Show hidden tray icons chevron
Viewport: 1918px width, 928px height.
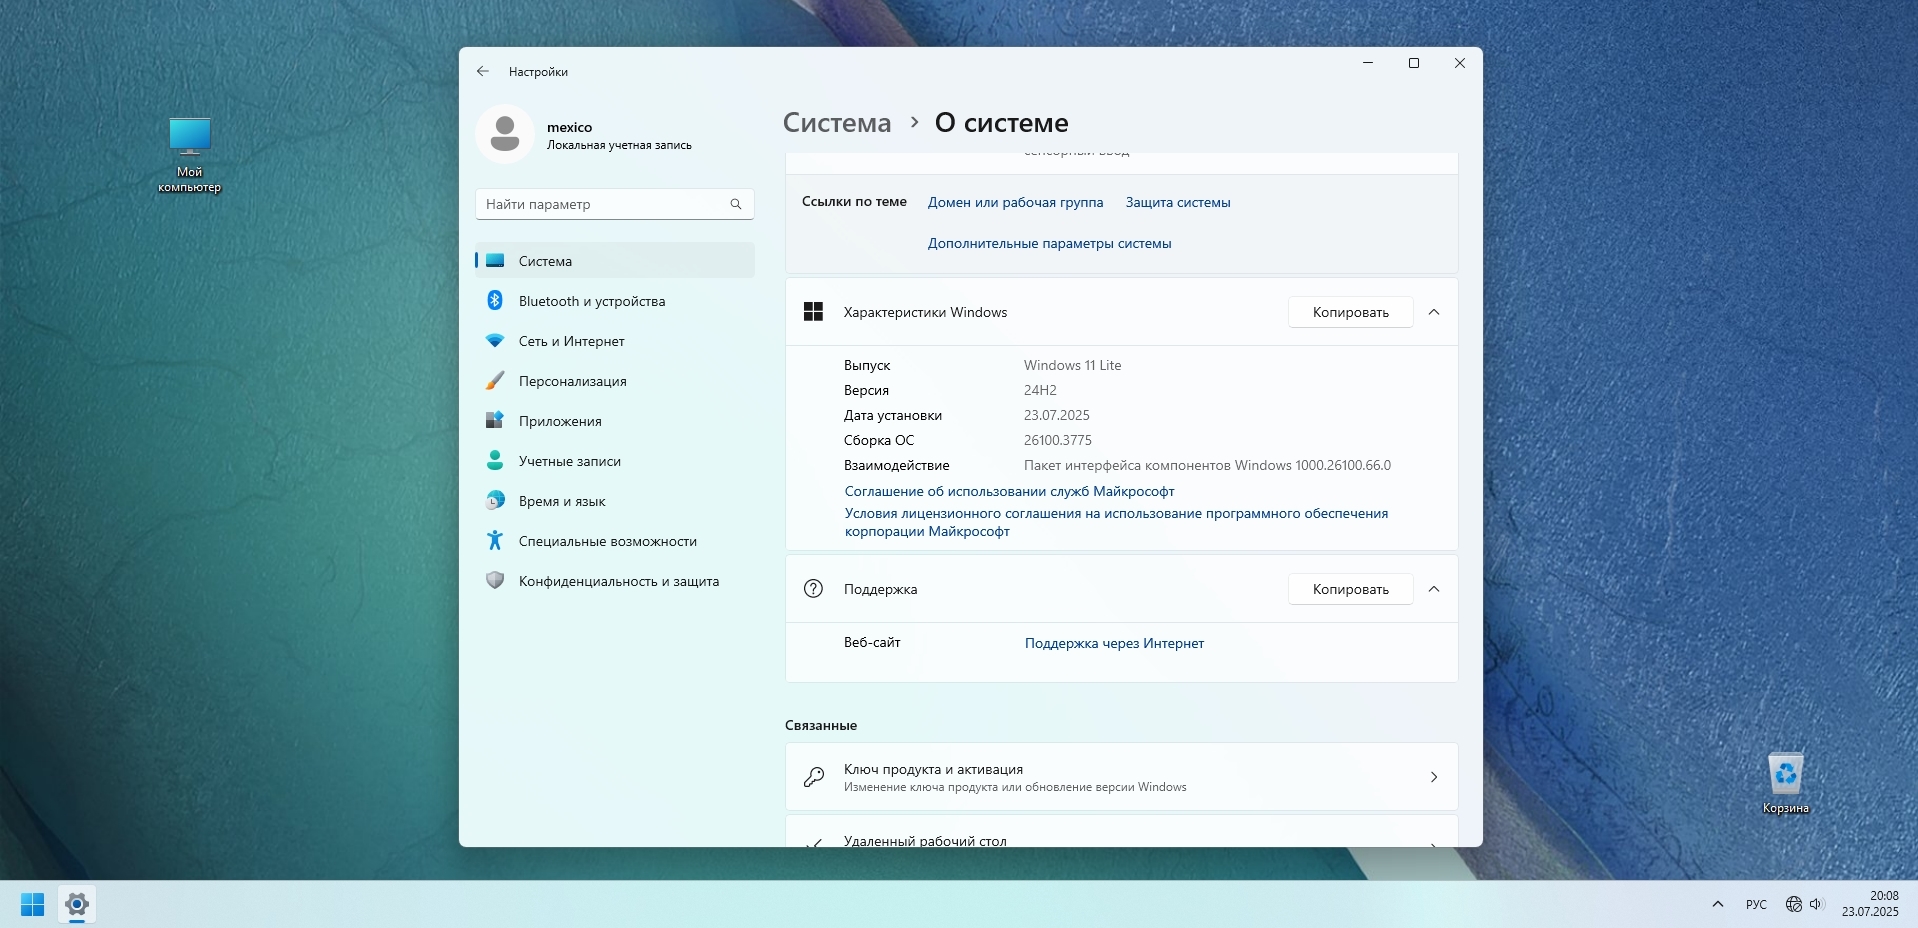point(1718,904)
